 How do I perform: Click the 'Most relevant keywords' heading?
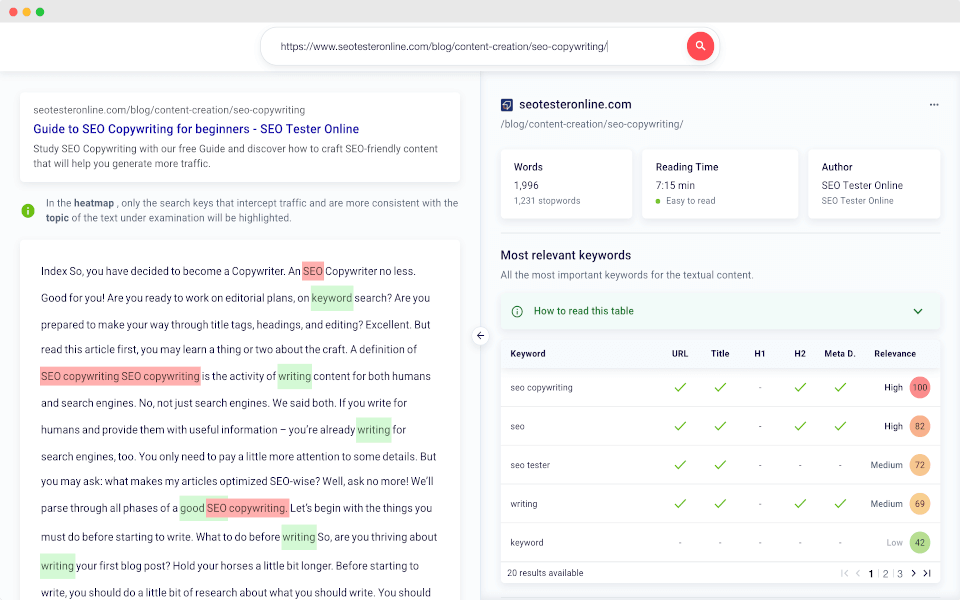tap(566, 255)
